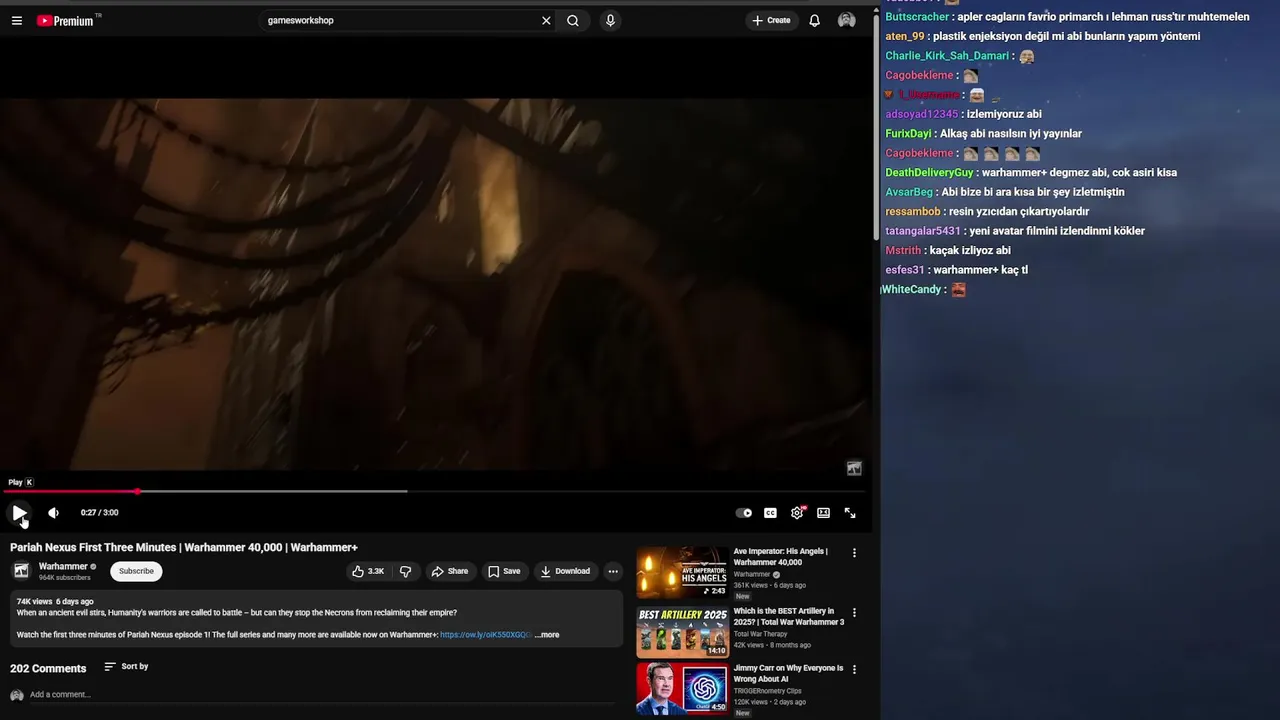The image size is (1280, 720).
Task: Clear the search box text
Action: click(x=546, y=20)
